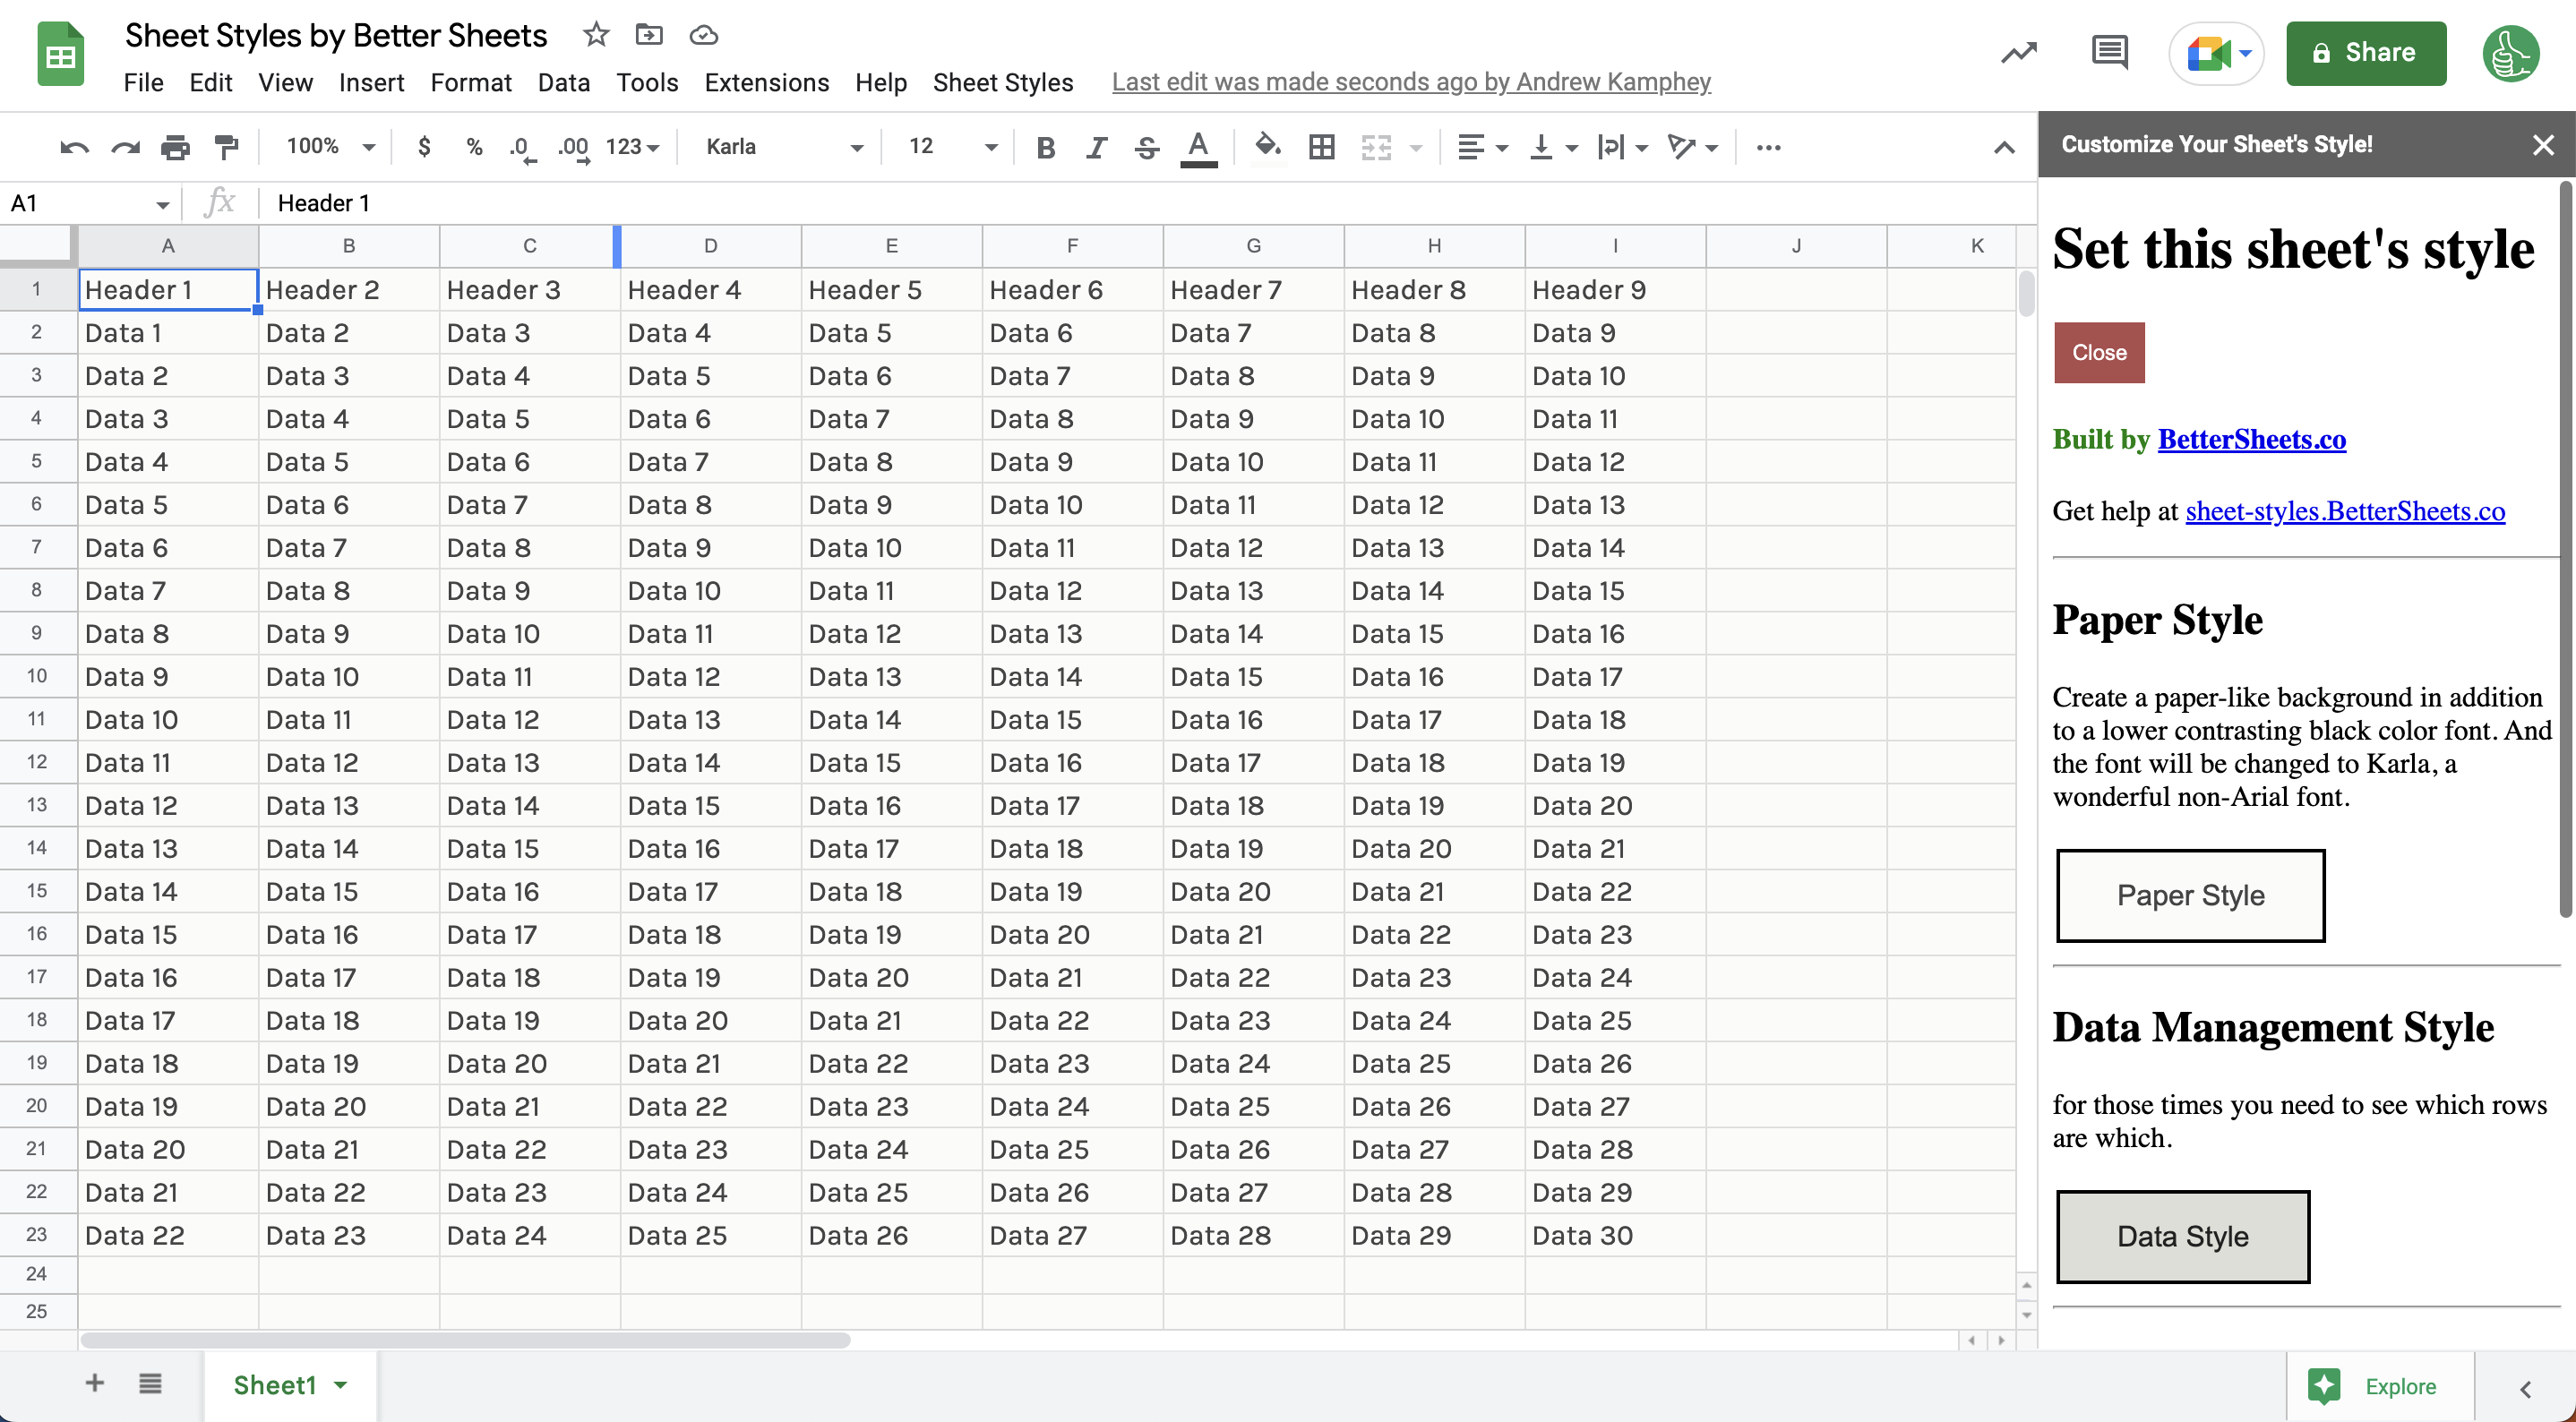Click the Explore button icon
The width and height of the screenshot is (2576, 1422).
2325,1386
